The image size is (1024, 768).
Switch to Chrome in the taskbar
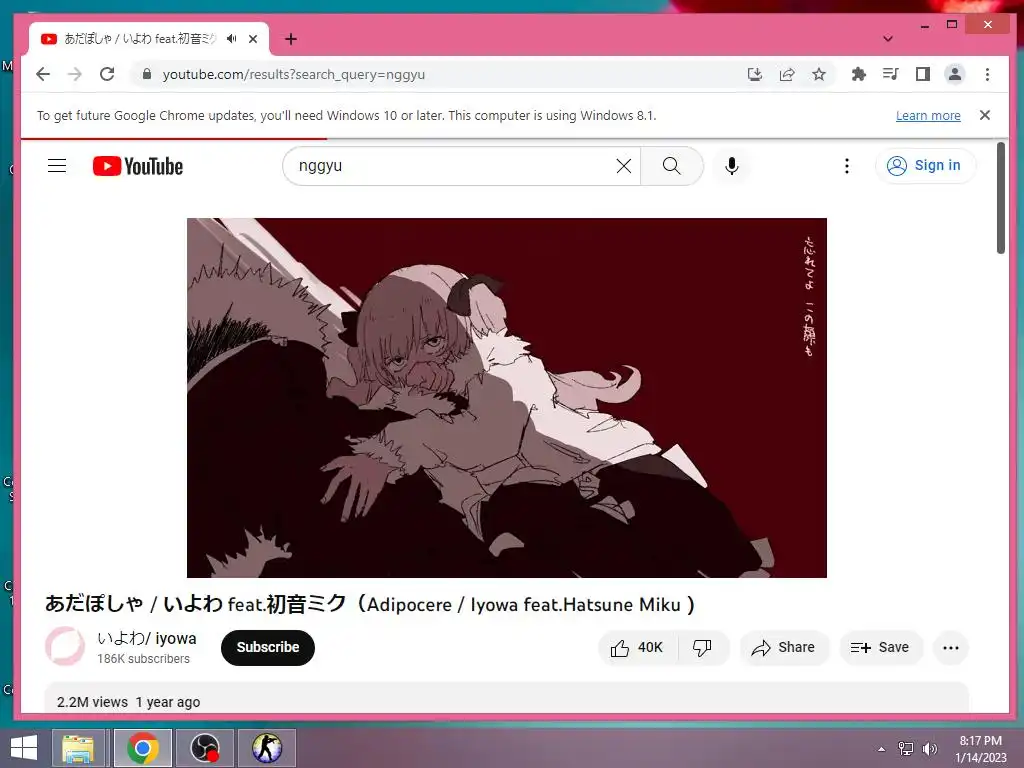142,748
